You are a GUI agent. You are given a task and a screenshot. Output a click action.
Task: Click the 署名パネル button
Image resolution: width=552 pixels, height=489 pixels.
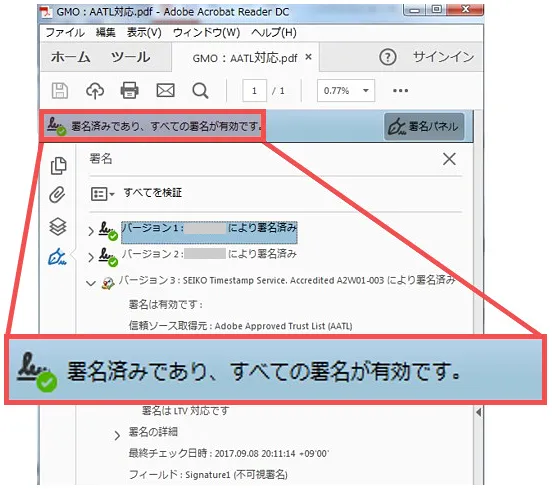(424, 126)
